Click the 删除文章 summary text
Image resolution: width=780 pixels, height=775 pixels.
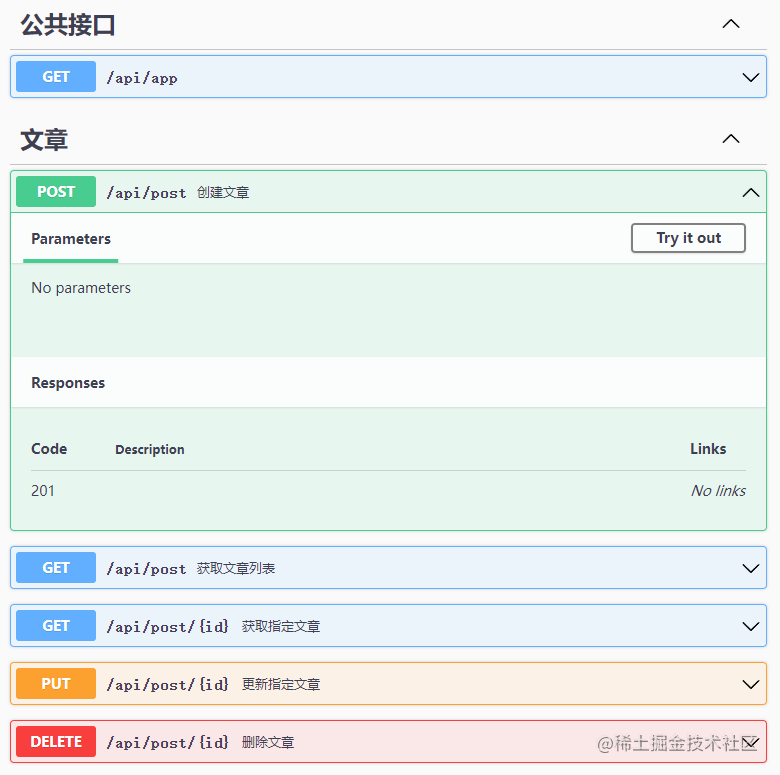tap(268, 743)
